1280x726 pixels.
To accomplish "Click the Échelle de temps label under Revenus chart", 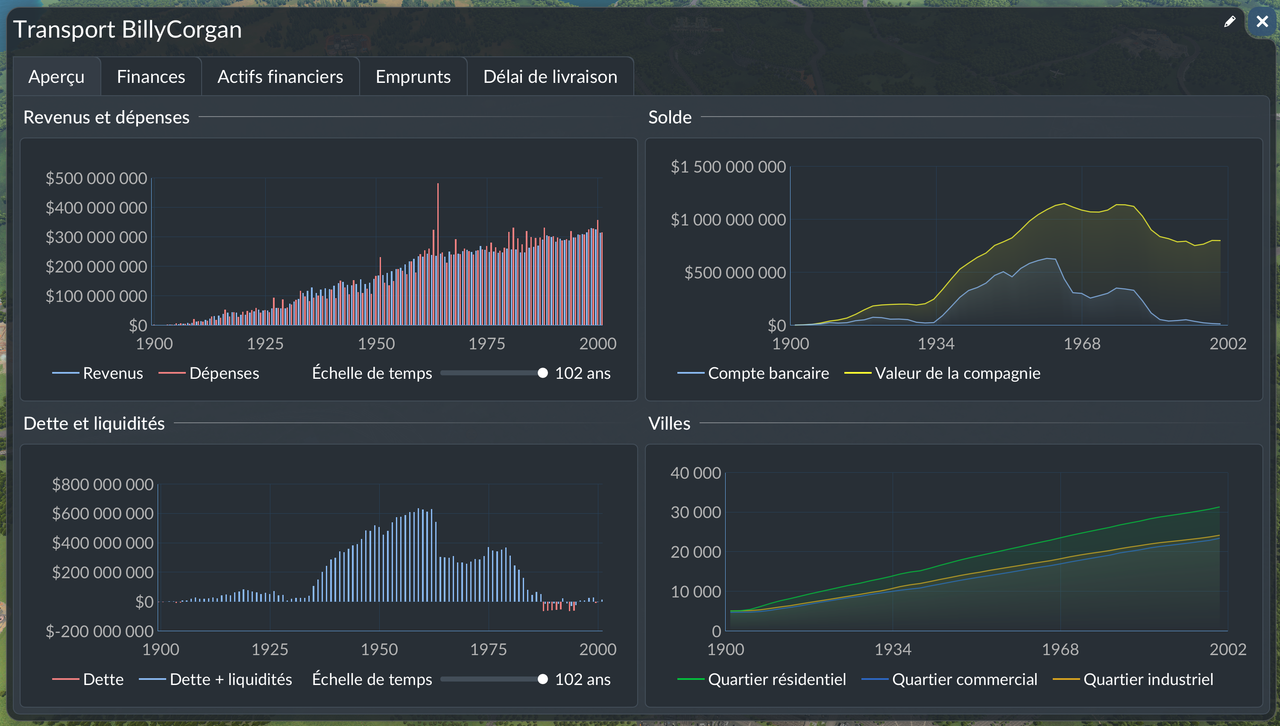I will 372,373.
